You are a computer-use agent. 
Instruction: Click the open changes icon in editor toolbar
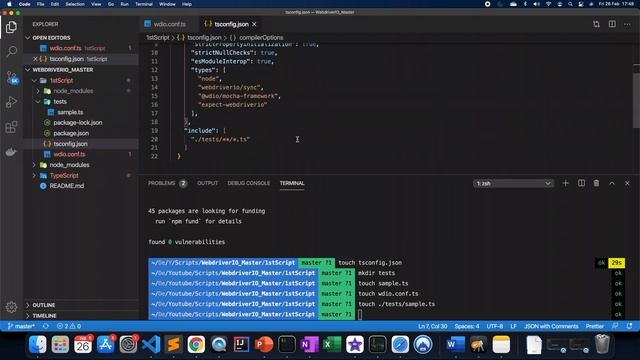pyautogui.click(x=596, y=24)
